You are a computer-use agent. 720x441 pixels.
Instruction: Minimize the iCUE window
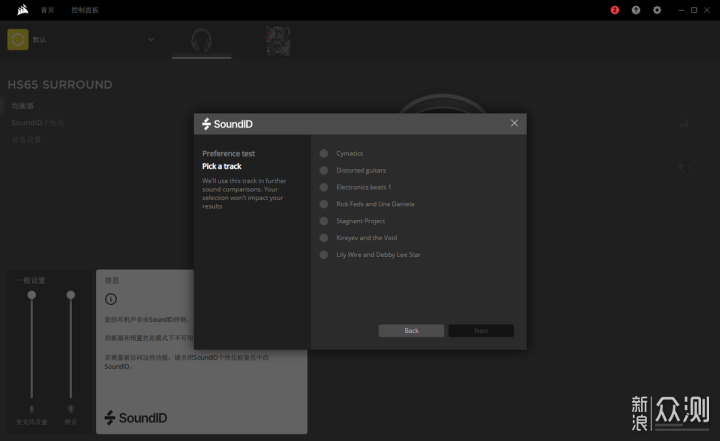[x=681, y=10]
